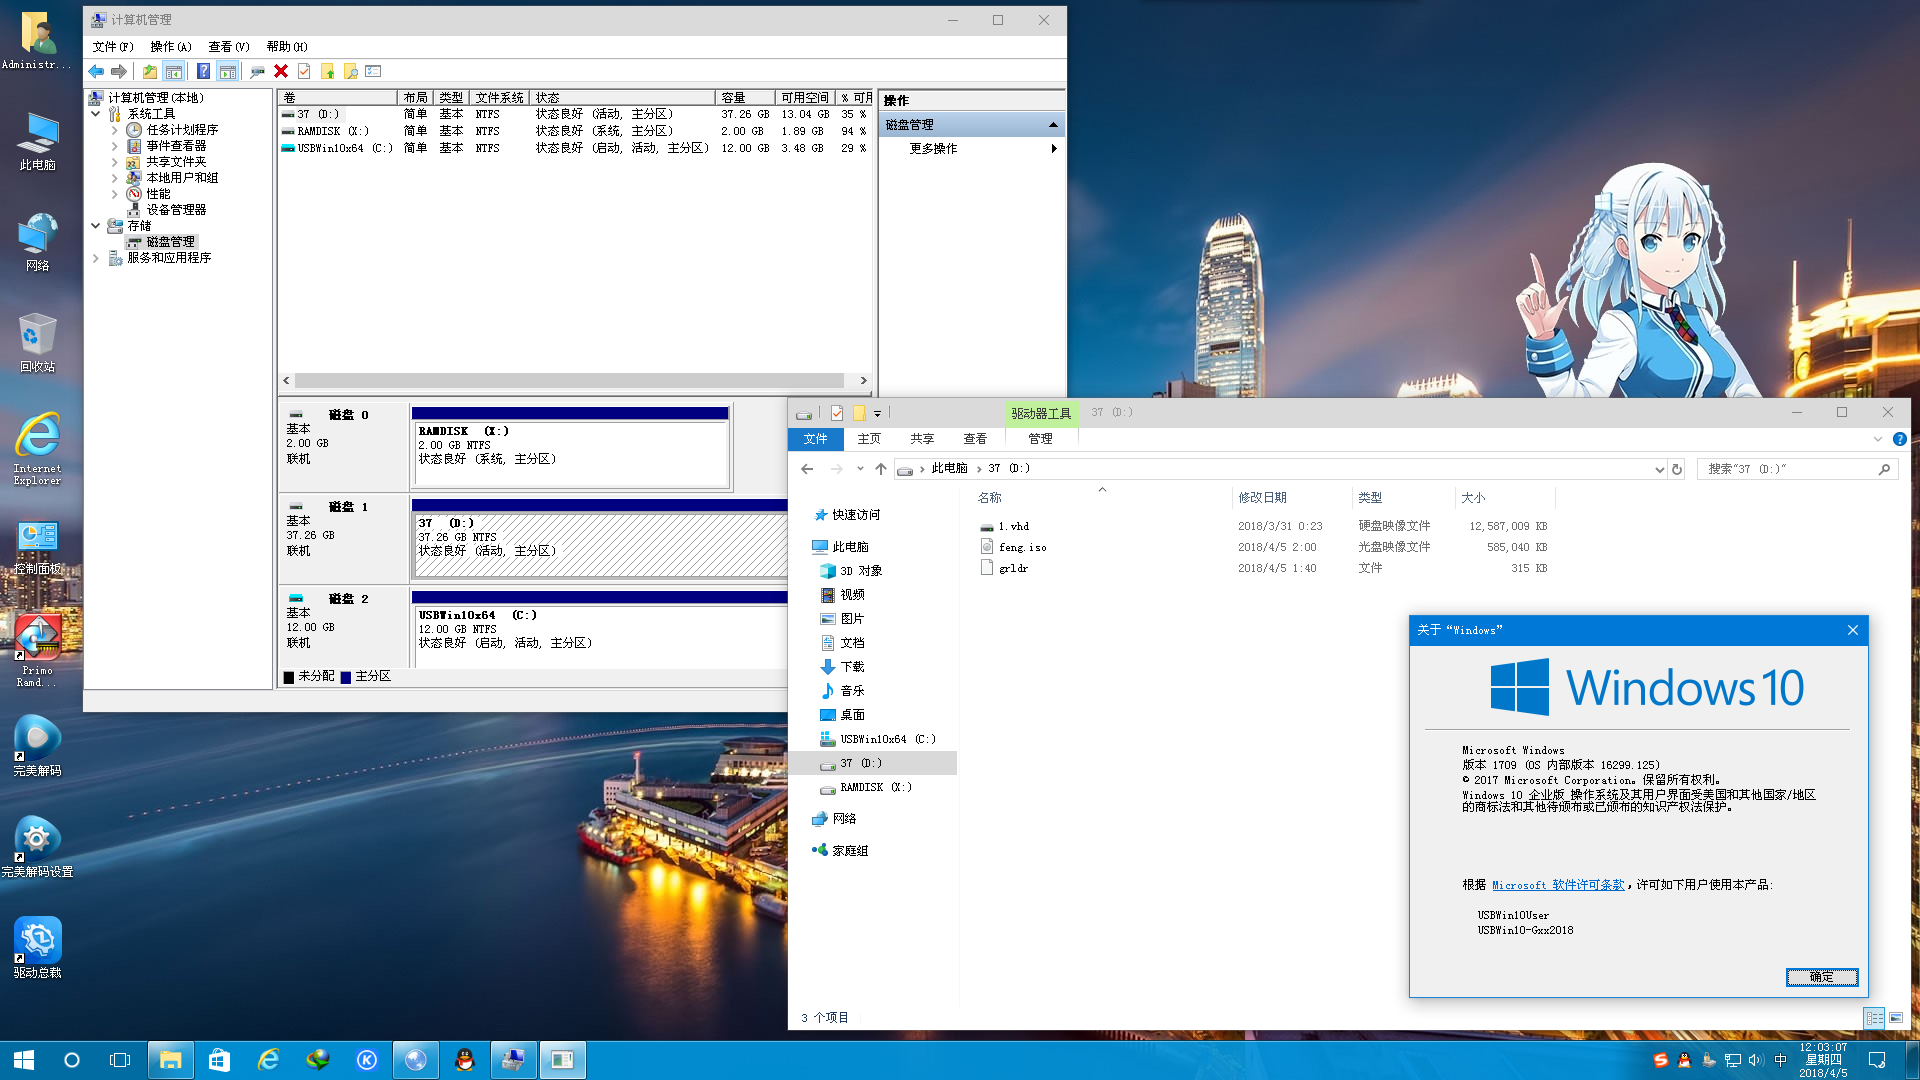This screenshot has width=1920, height=1080.
Task: Click the volume speaker tray icon
Action: tap(1757, 1060)
